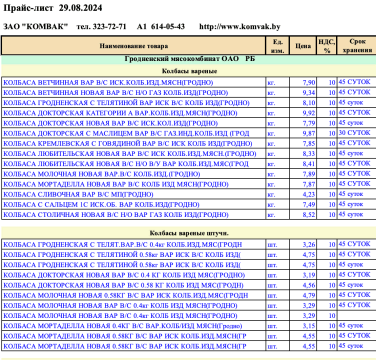
Task: Click the 'шт.' unit in МОРТАДЕЛЛА 0.4КГ row
Action: click(278, 326)
